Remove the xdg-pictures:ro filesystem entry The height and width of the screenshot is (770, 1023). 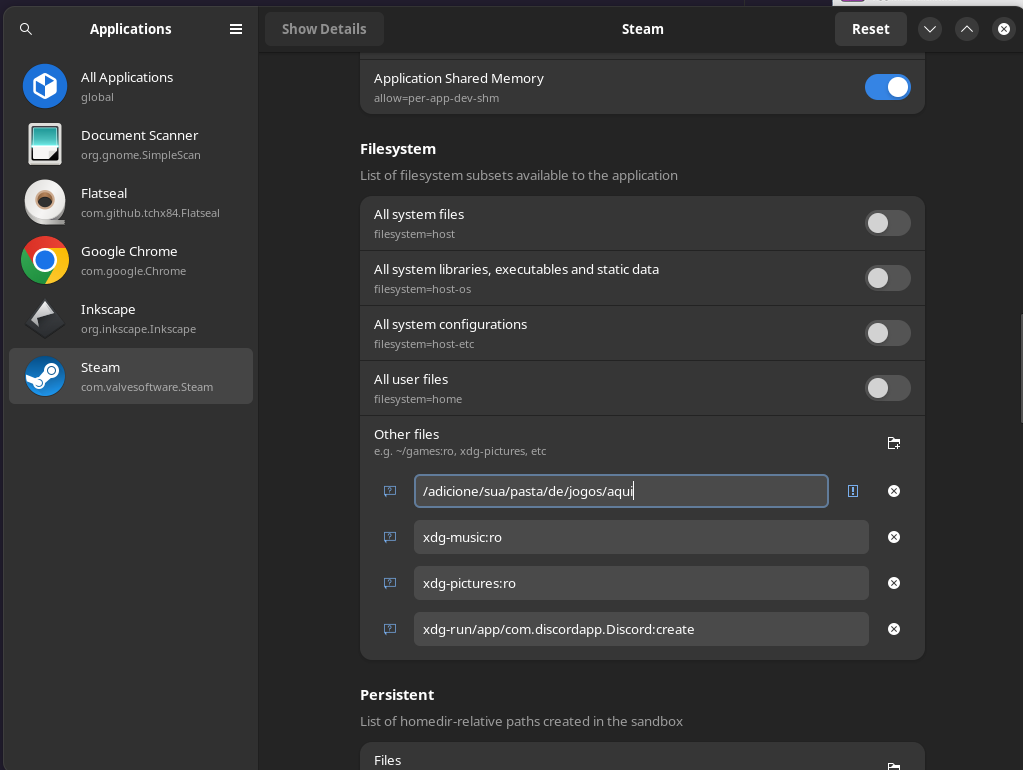(x=894, y=583)
